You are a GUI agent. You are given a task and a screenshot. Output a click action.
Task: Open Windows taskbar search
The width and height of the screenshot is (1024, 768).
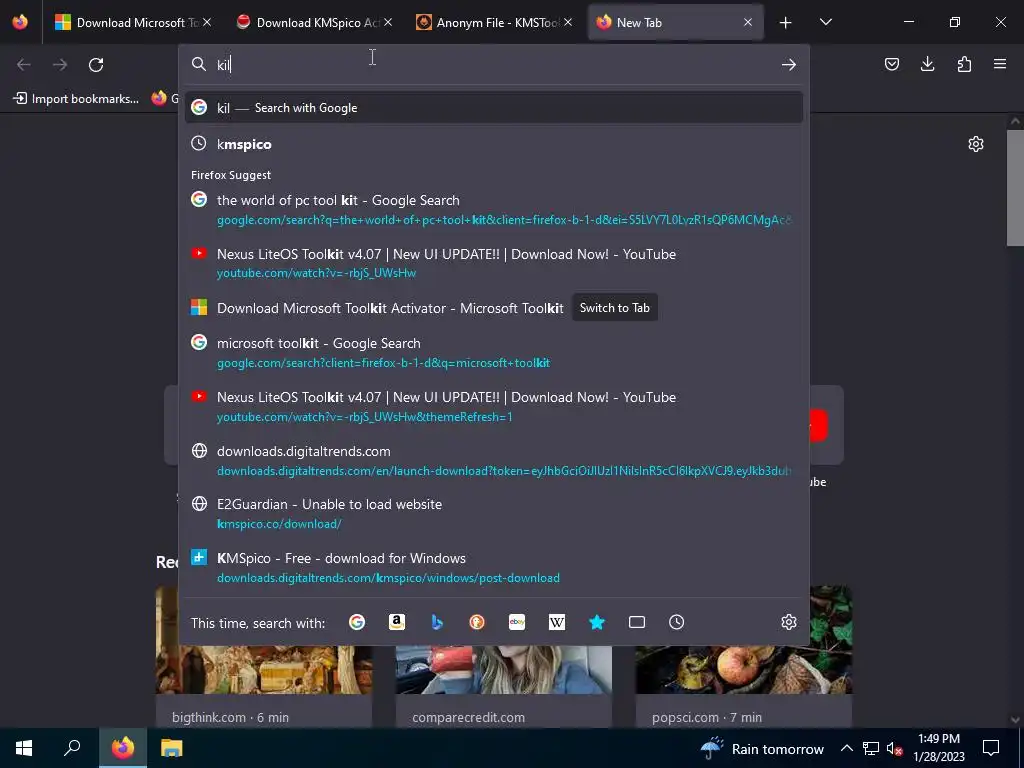(x=72, y=748)
